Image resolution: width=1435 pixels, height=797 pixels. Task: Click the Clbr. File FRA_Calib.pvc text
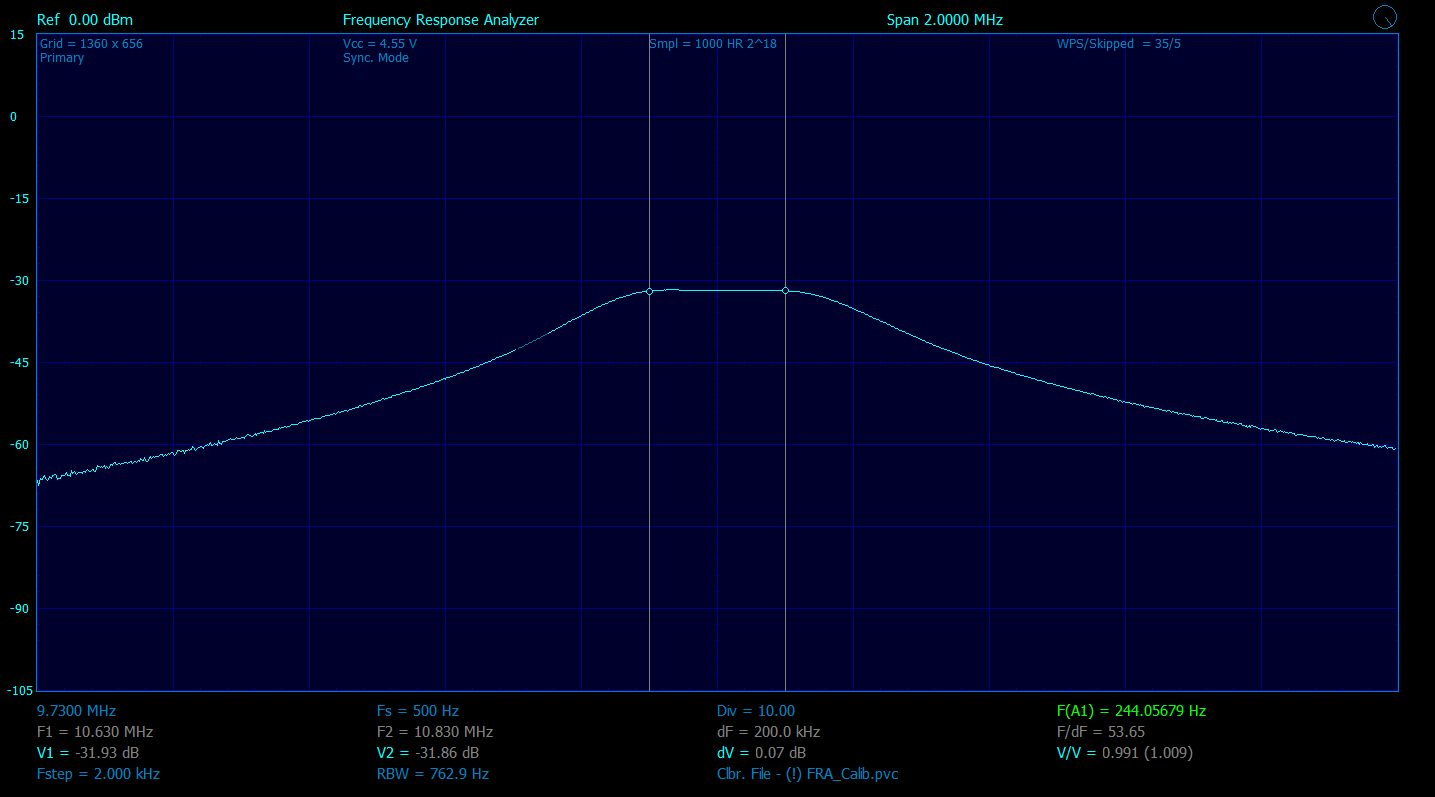click(x=808, y=774)
